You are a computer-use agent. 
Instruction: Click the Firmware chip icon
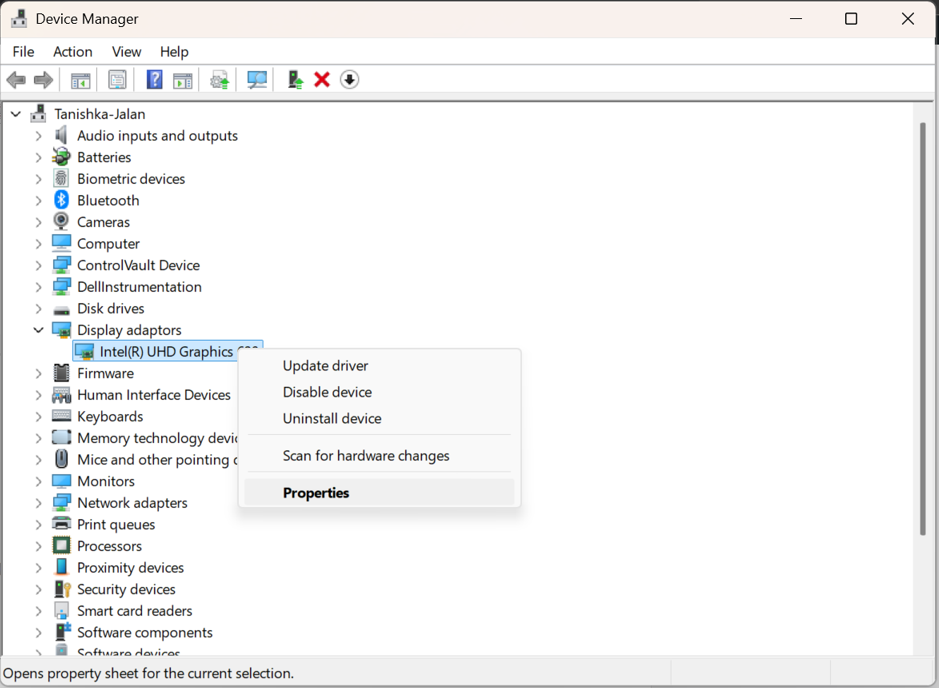61,373
